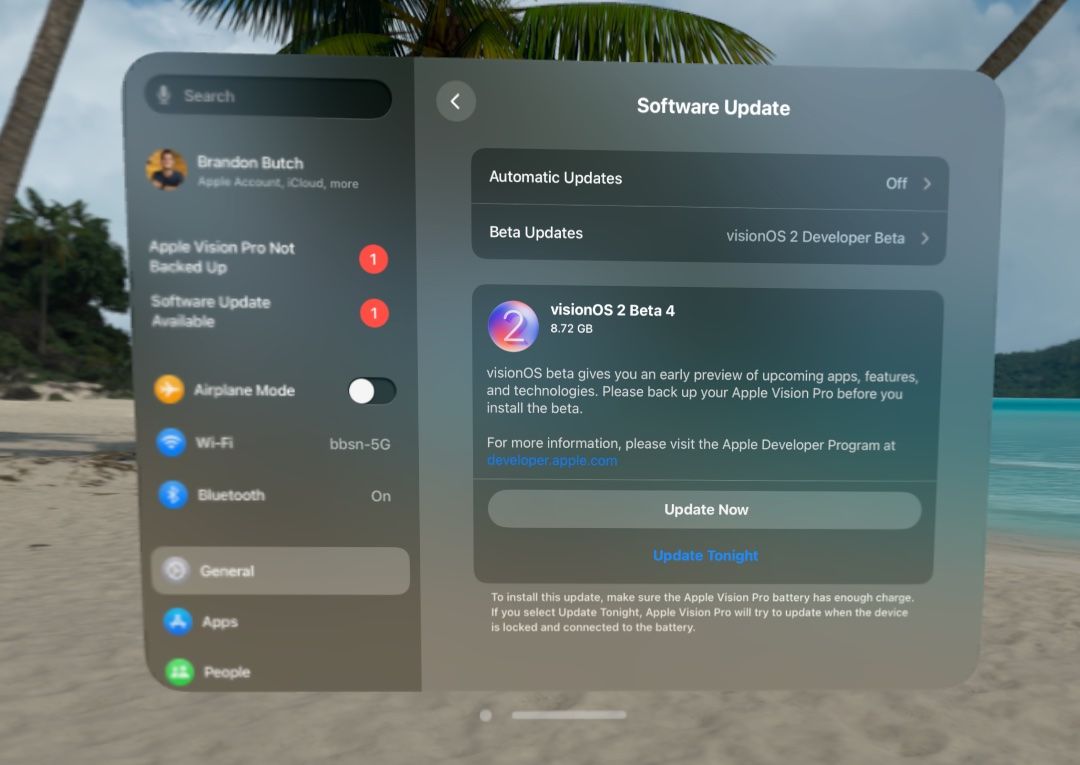1080x765 pixels.
Task: Open Software Update Available notice
Action: [269, 312]
